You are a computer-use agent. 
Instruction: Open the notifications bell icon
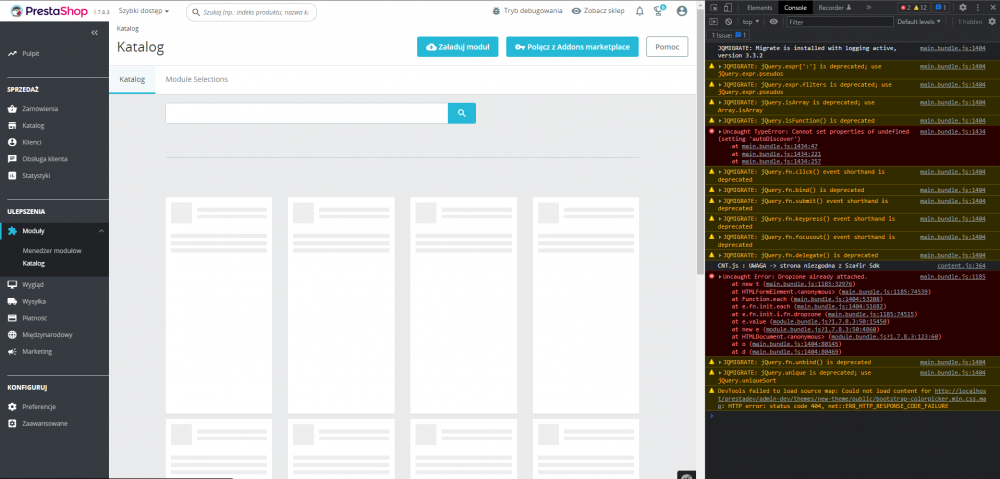(x=640, y=11)
